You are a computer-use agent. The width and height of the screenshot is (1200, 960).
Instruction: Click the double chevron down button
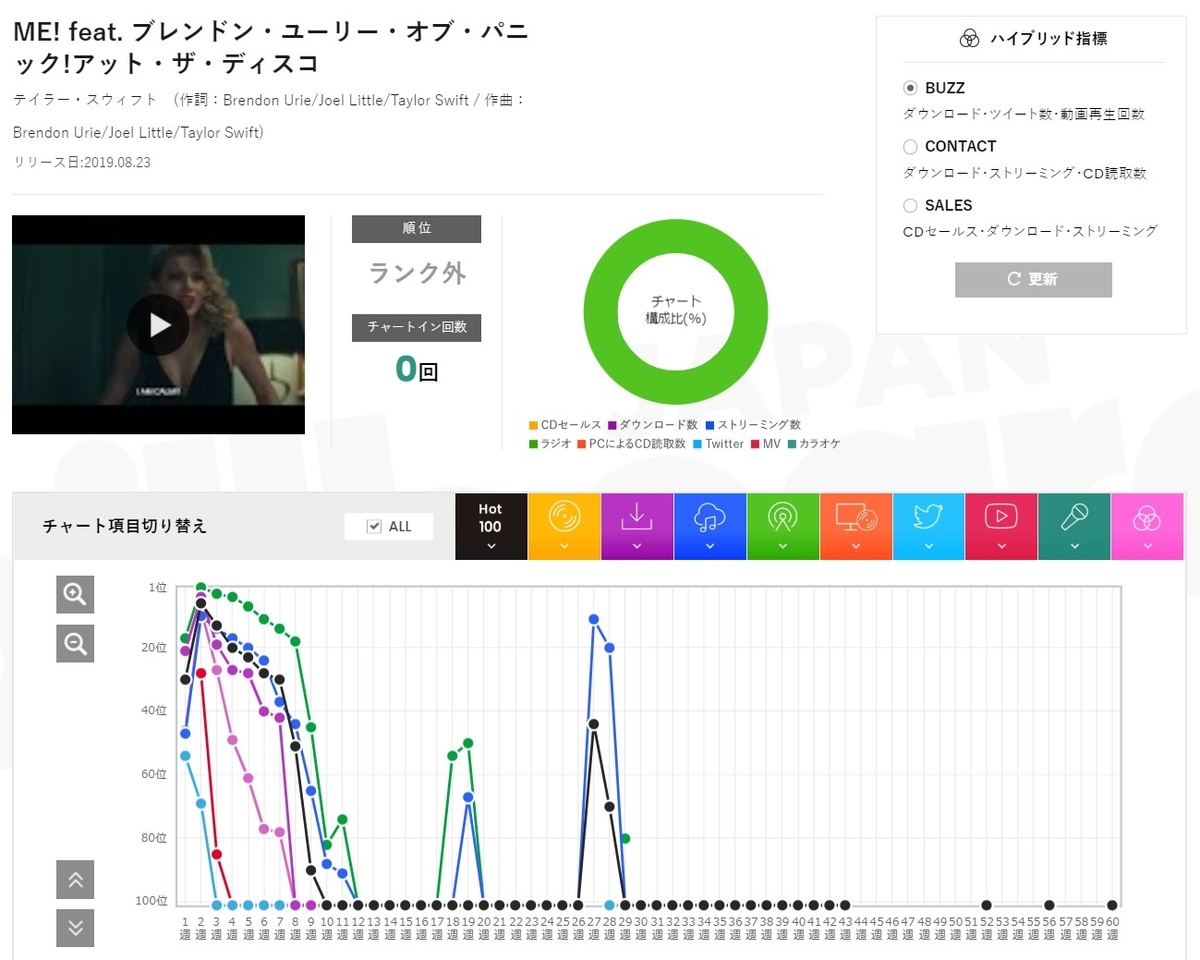75,928
